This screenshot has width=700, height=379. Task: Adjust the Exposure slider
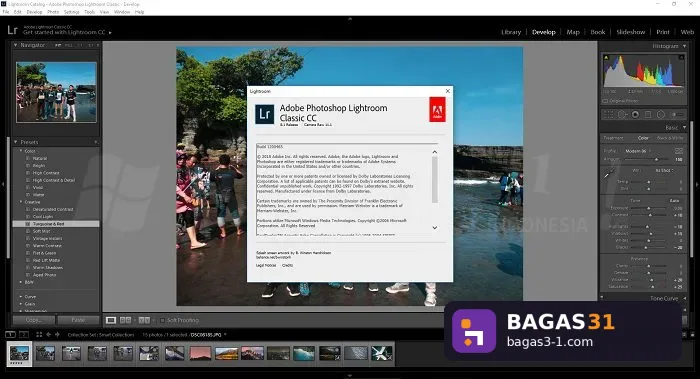[649, 208]
